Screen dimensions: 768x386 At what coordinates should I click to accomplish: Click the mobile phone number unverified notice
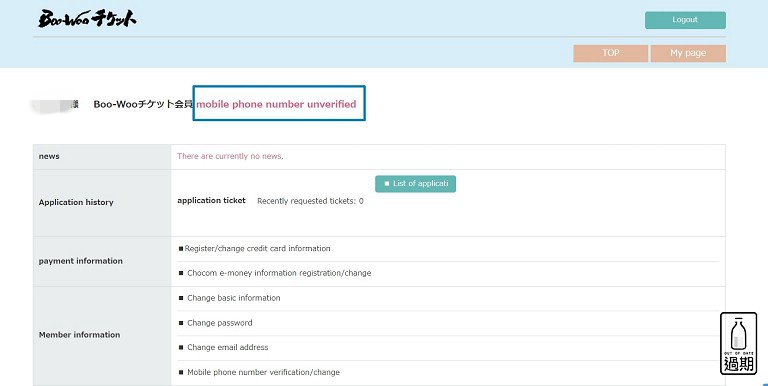pyautogui.click(x=276, y=104)
